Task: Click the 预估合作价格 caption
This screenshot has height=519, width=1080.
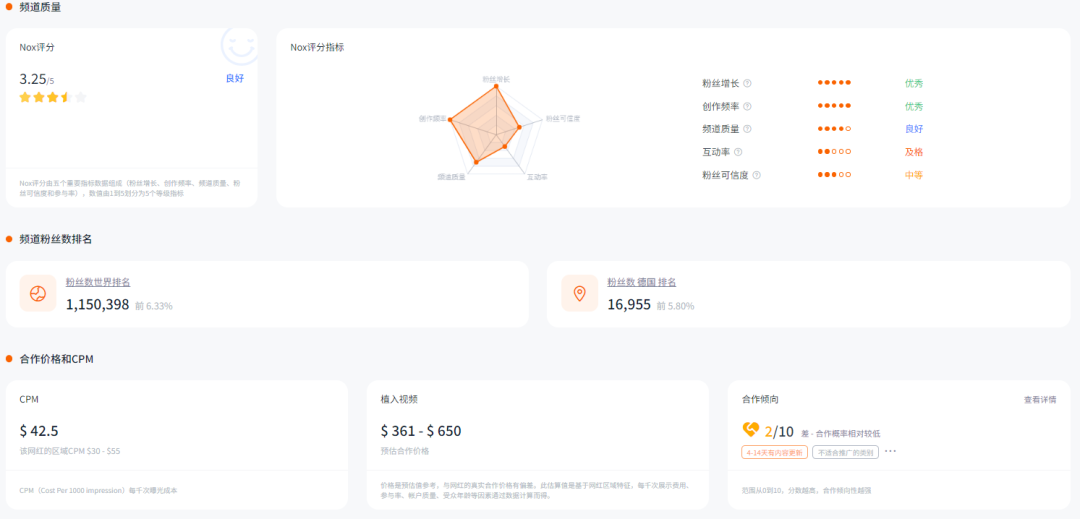Action: [x=405, y=452]
